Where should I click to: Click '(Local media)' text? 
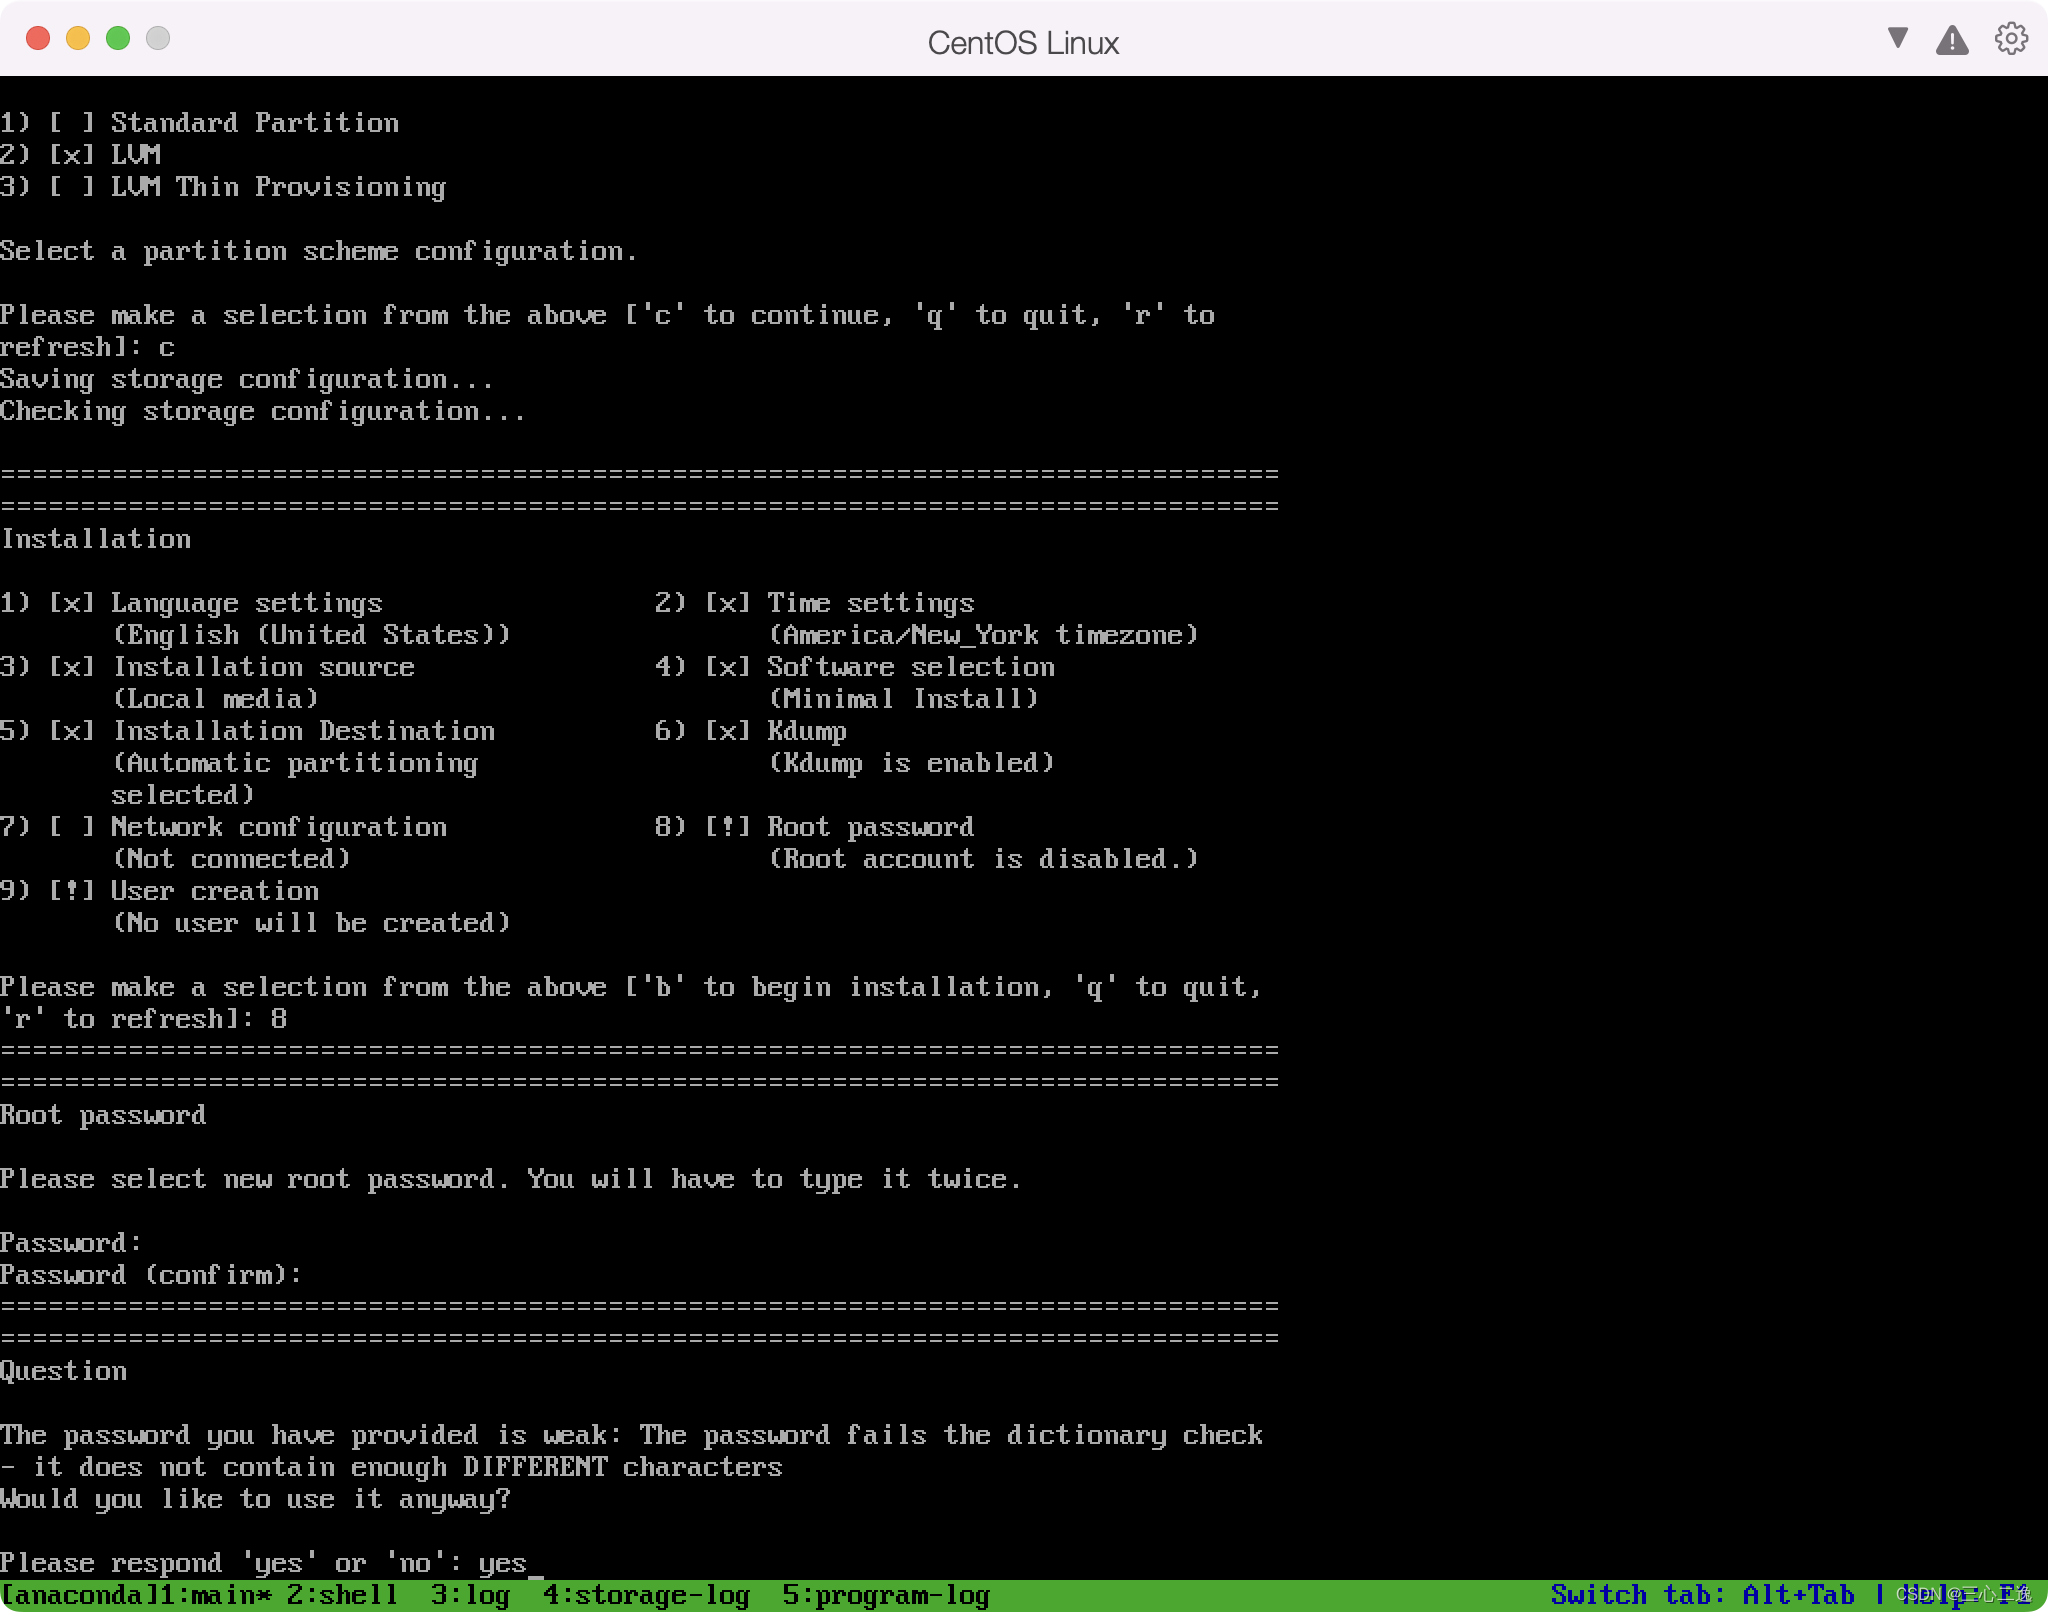(x=215, y=699)
